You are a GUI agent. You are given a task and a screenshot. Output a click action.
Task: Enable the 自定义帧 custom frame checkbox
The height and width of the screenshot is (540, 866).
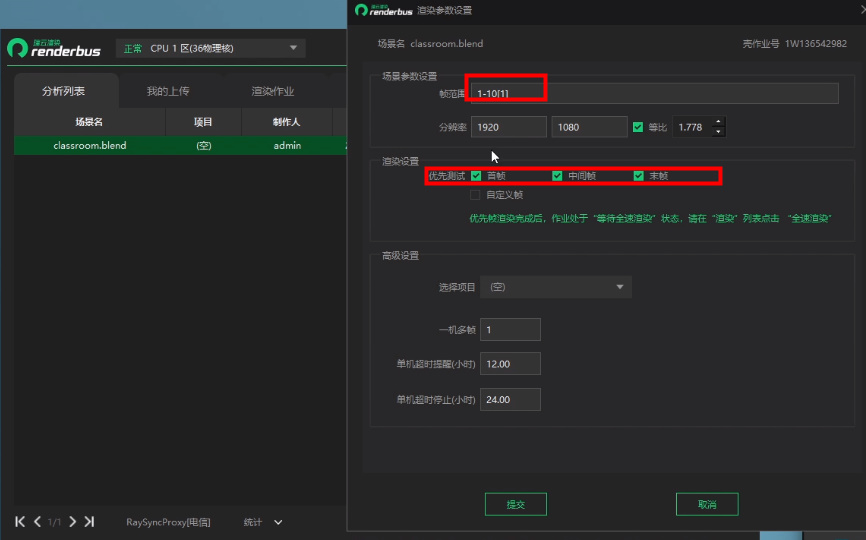(x=475, y=195)
